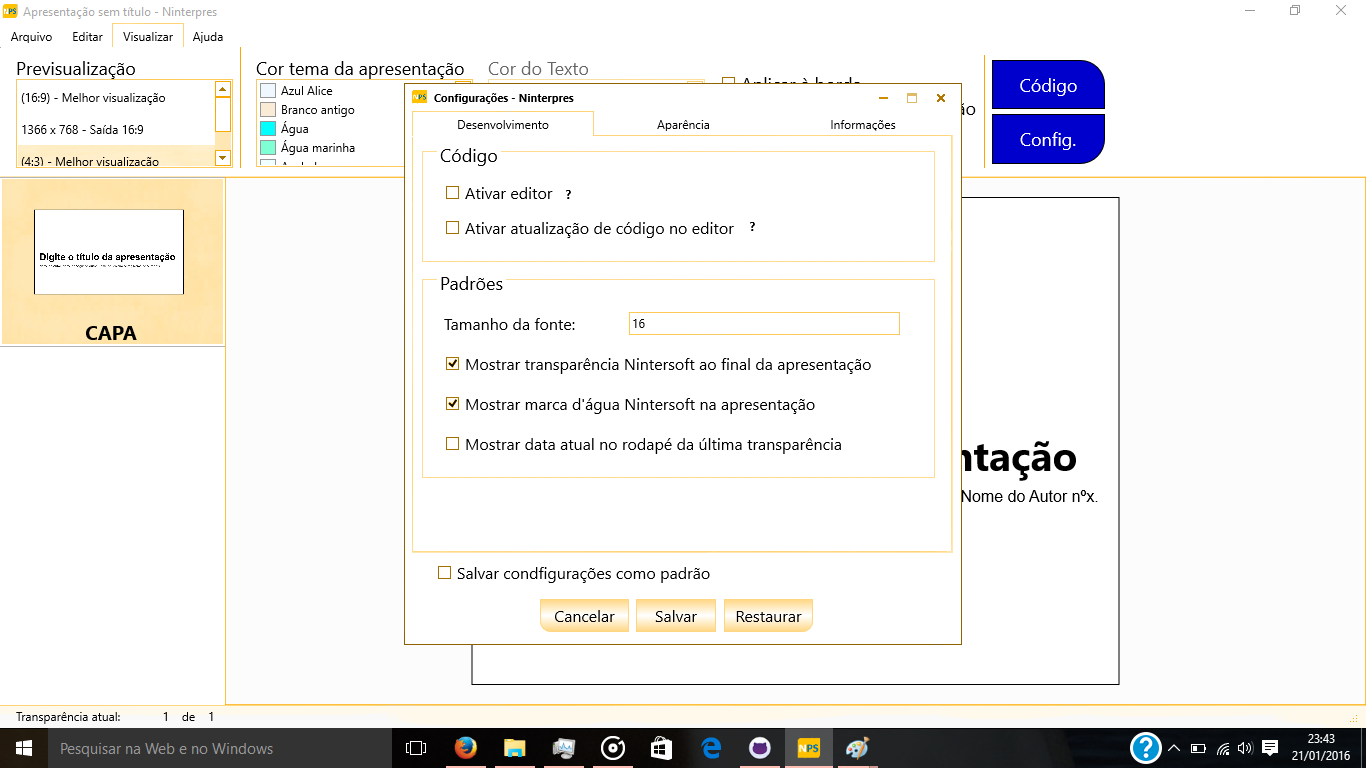Click the blue Código button
Image resolution: width=1366 pixels, height=768 pixels.
pyautogui.click(x=1048, y=85)
